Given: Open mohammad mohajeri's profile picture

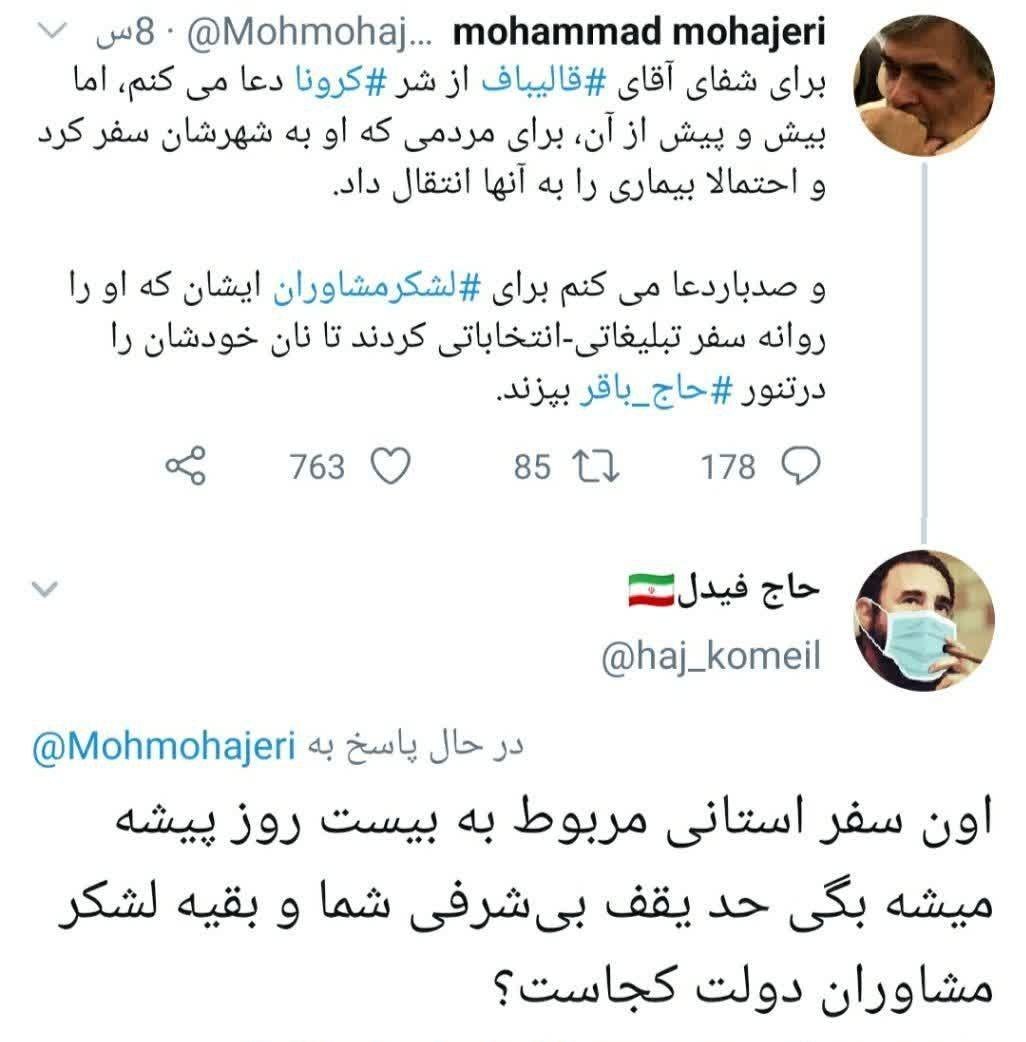Looking at the screenshot, I should (x=927, y=86).
